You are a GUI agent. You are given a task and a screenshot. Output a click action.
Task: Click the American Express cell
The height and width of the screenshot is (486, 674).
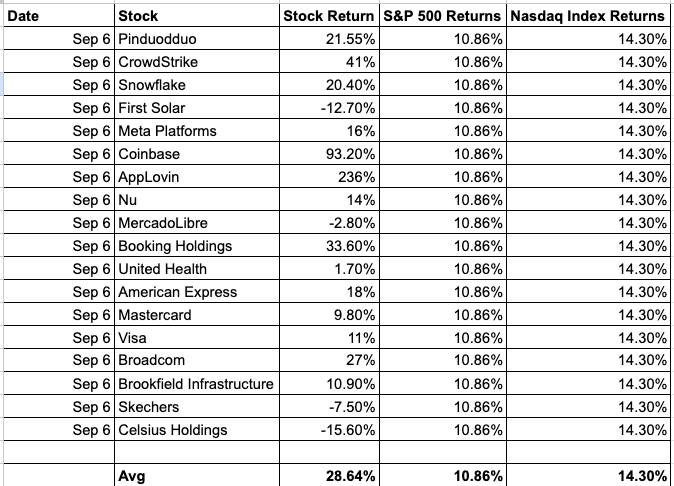(x=197, y=292)
